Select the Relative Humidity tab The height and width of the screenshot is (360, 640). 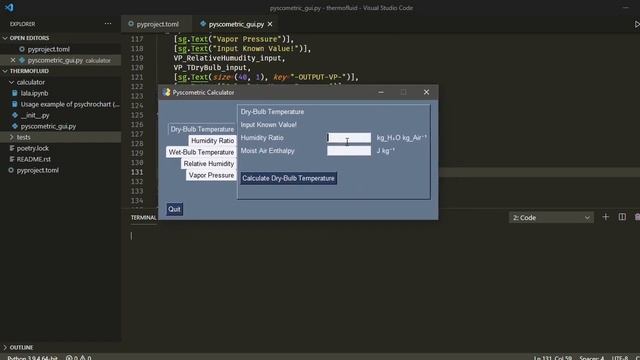point(209,163)
